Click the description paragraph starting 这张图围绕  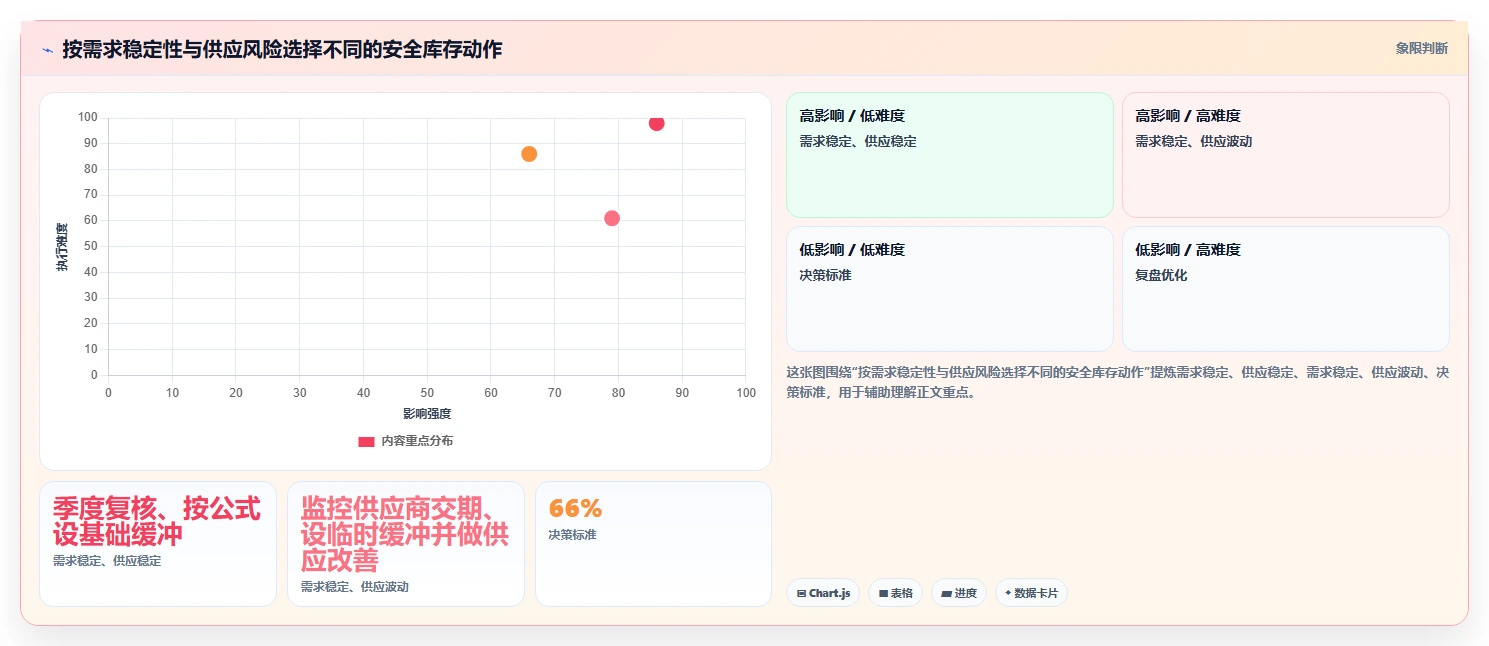point(1118,382)
